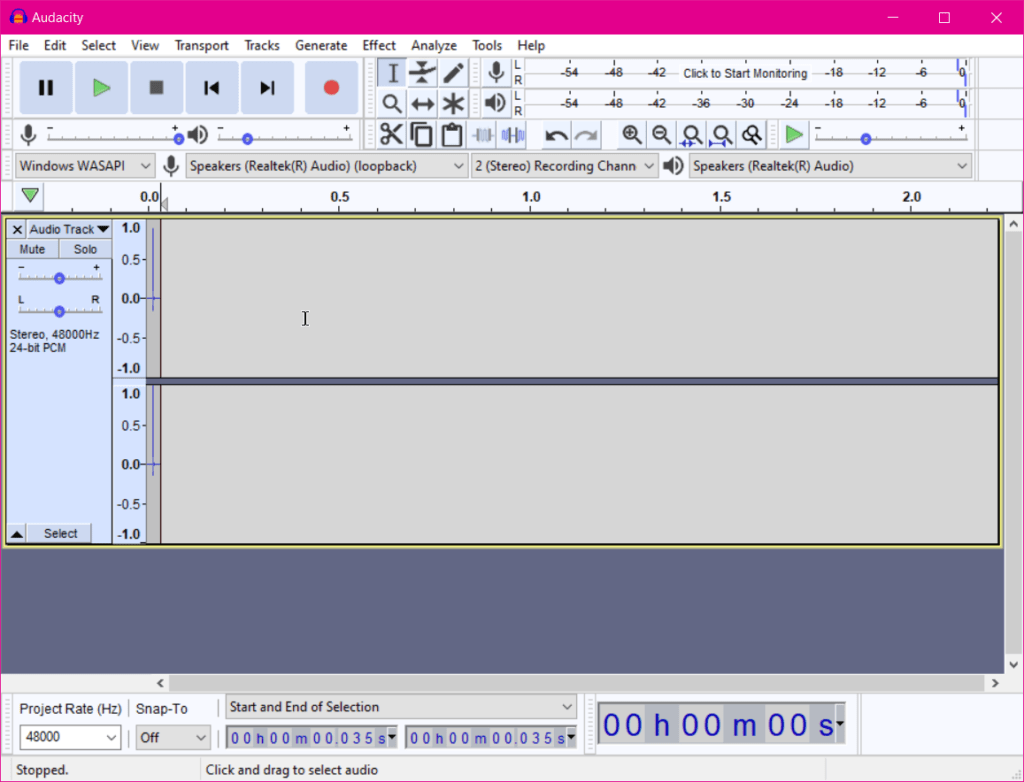Viewport: 1024px width, 782px height.
Task: Mute the Audio Track
Action: [32, 249]
